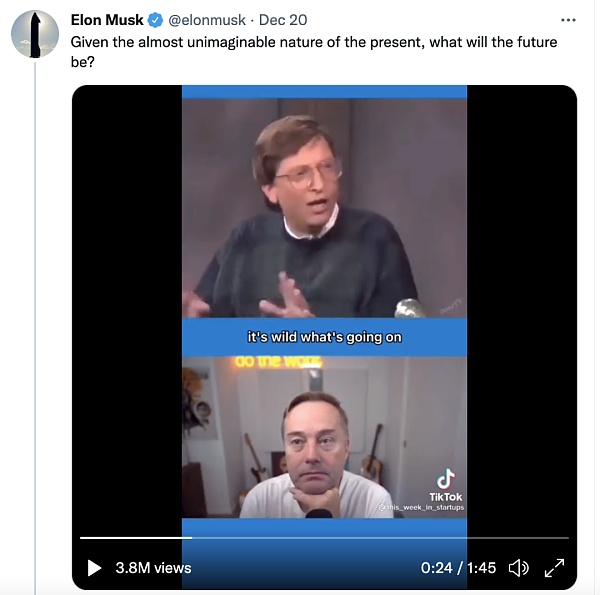Open the rocket profile avatar
The image size is (600, 595).
click(35, 34)
